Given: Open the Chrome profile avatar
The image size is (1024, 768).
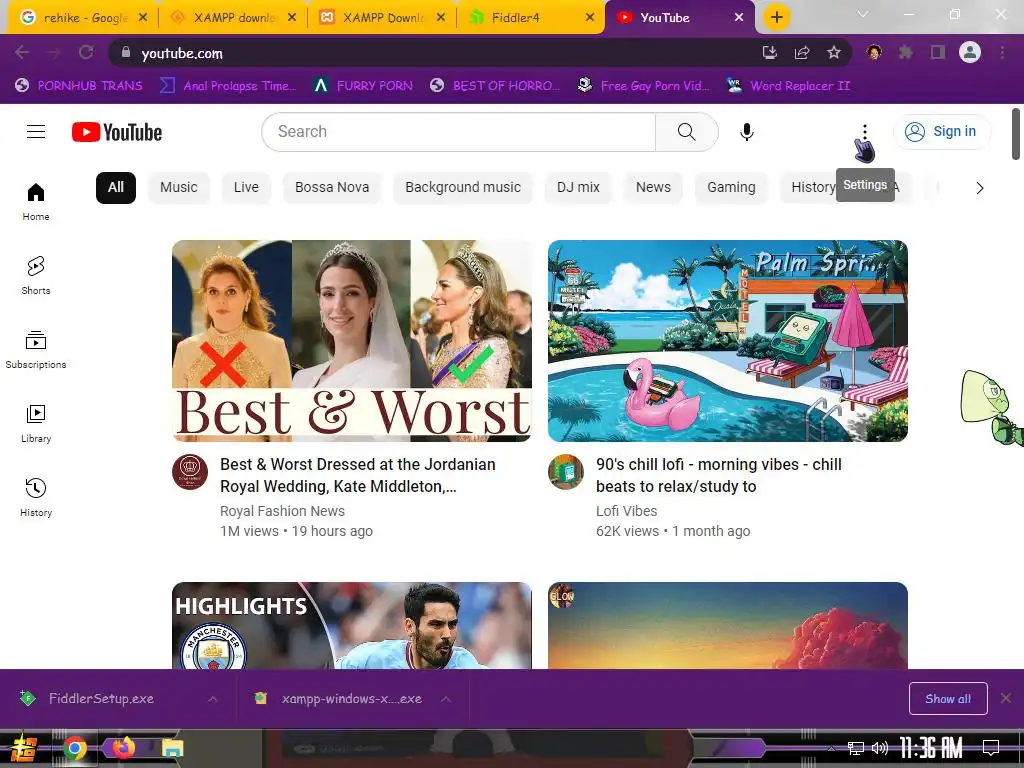Looking at the screenshot, I should coord(970,52).
